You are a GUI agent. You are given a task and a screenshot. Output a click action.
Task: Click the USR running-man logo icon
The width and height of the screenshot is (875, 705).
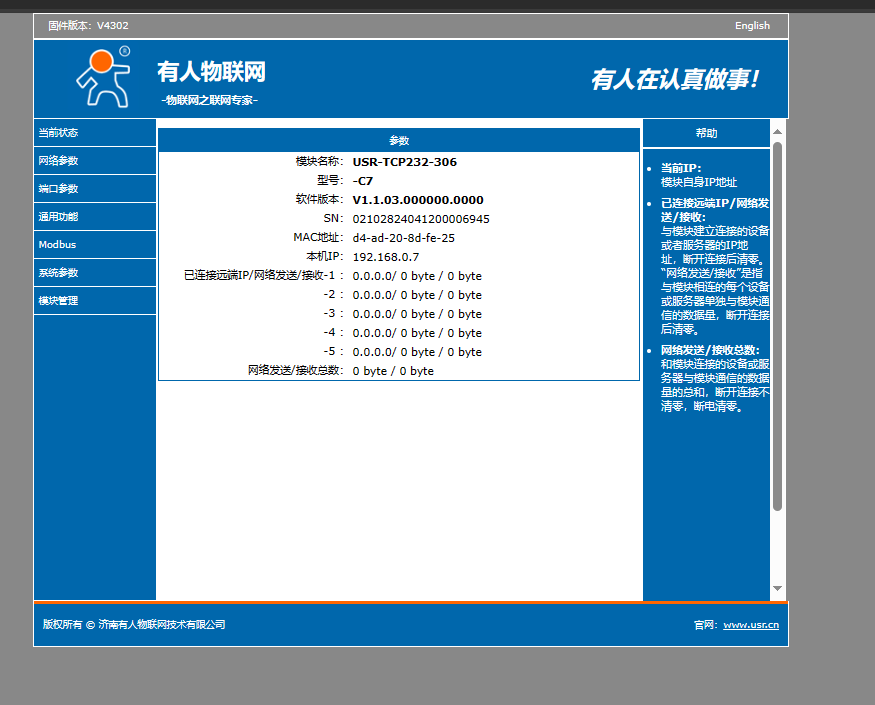[104, 78]
